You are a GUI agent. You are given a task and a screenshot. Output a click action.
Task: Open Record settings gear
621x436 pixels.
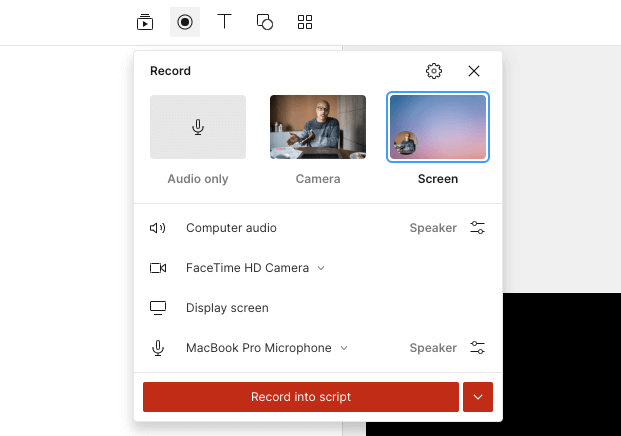[434, 71]
